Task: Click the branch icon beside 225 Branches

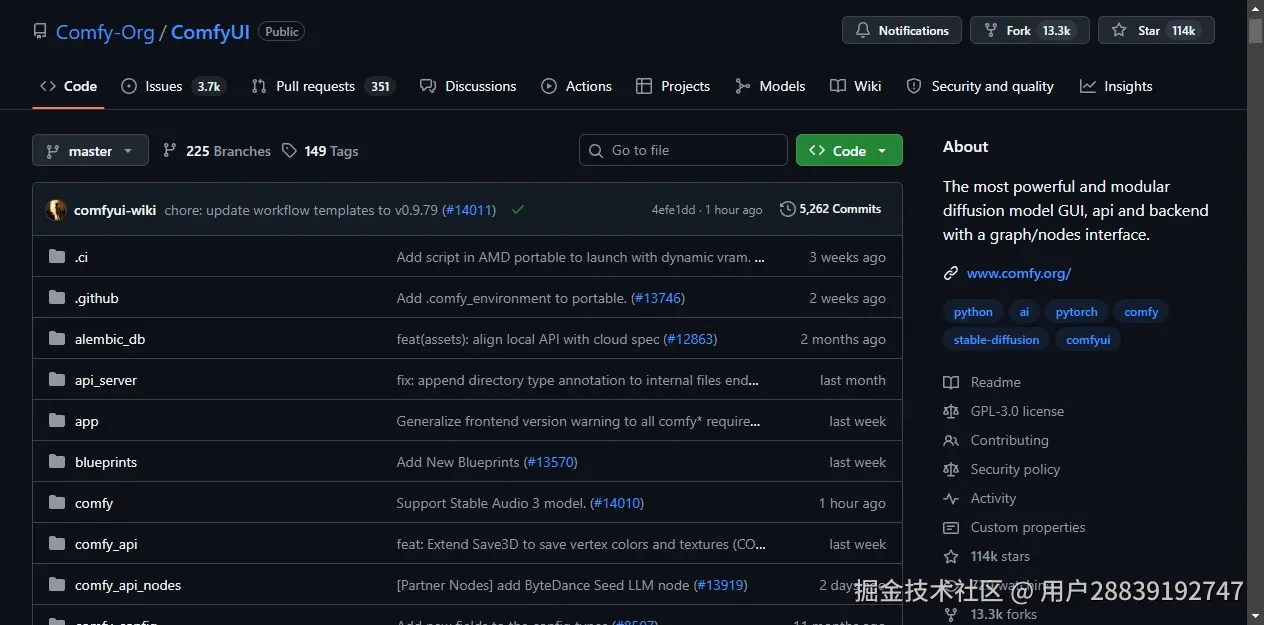Action: 170,150
